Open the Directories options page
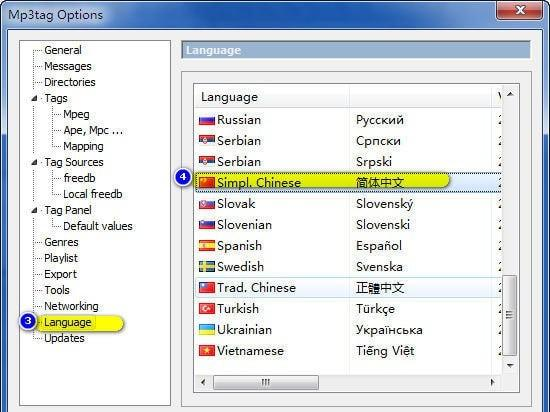Image resolution: width=550 pixels, height=412 pixels. tap(70, 82)
